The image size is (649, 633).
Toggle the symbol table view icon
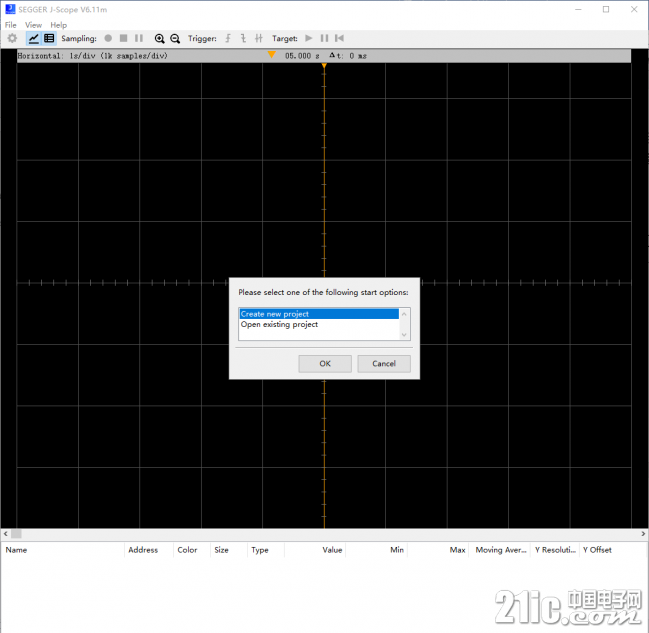pos(49,39)
